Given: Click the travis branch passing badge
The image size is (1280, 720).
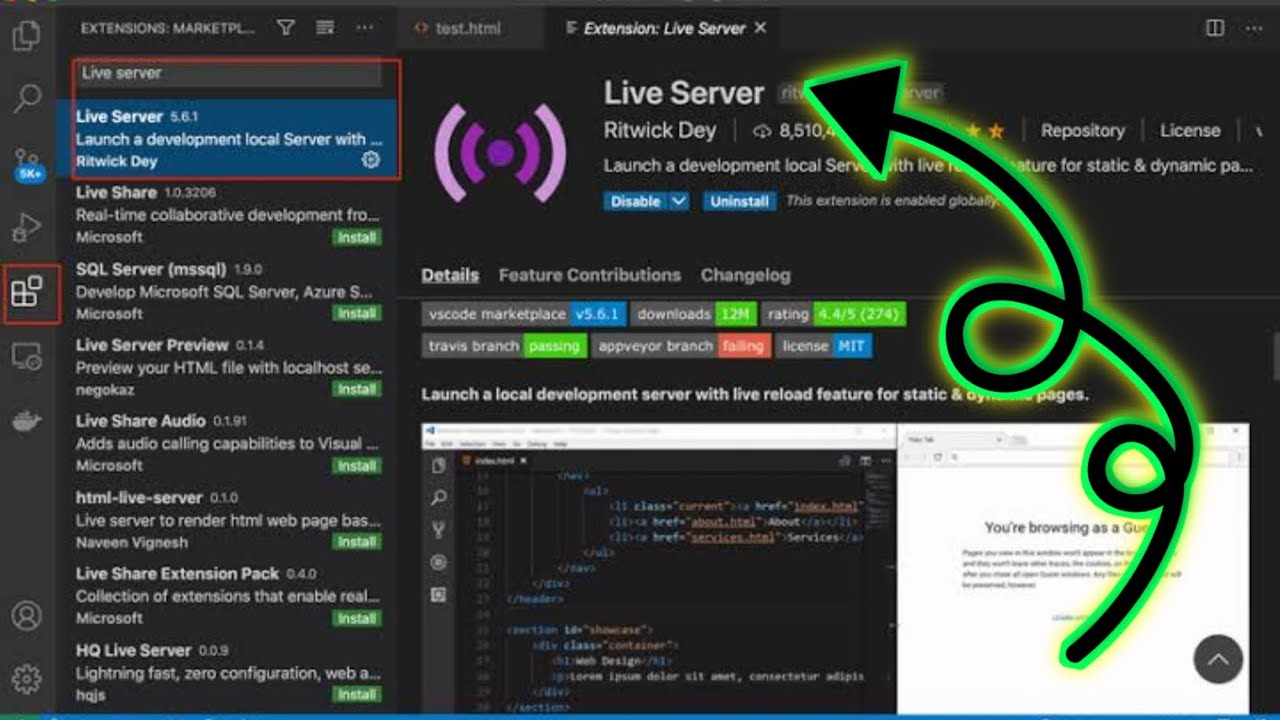Looking at the screenshot, I should click(504, 346).
